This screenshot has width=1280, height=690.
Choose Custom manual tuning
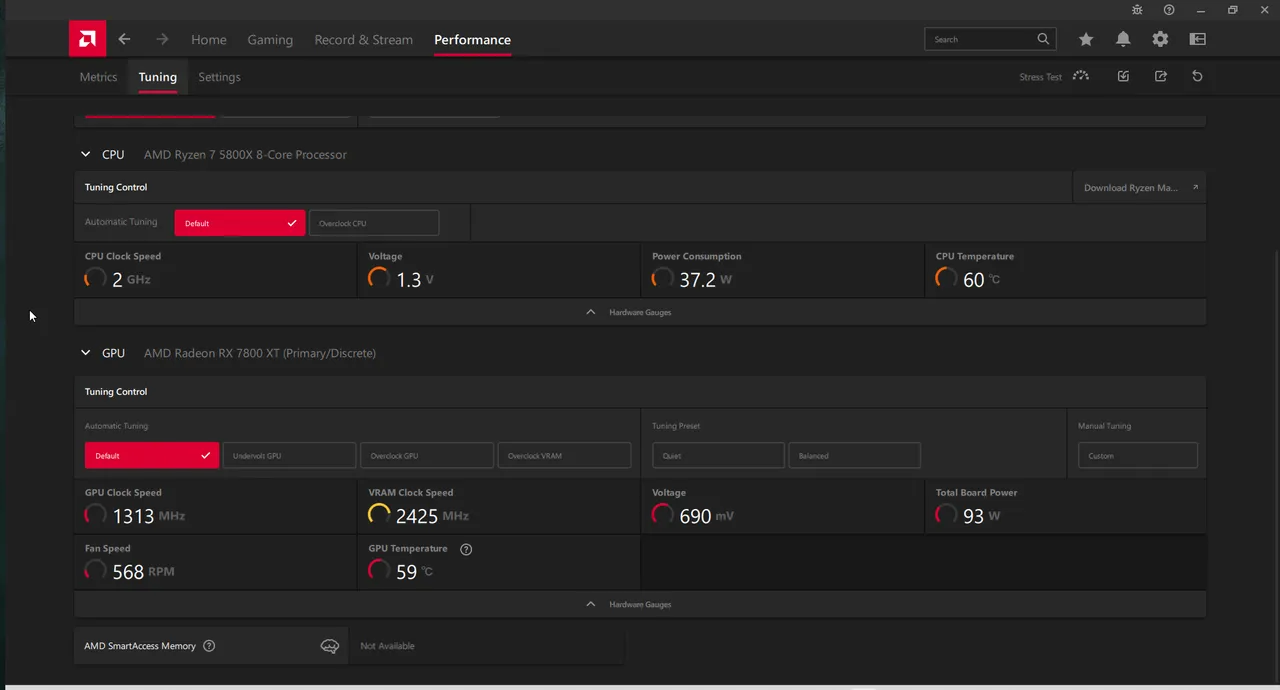click(1137, 456)
